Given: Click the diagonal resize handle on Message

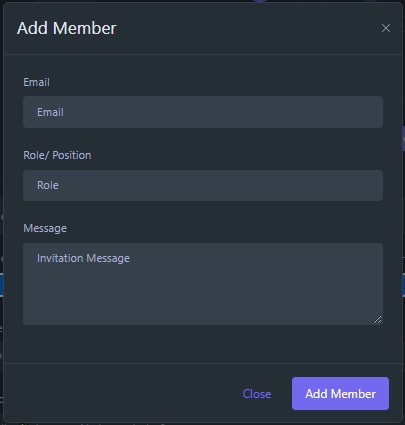Looking at the screenshot, I should point(377,319).
